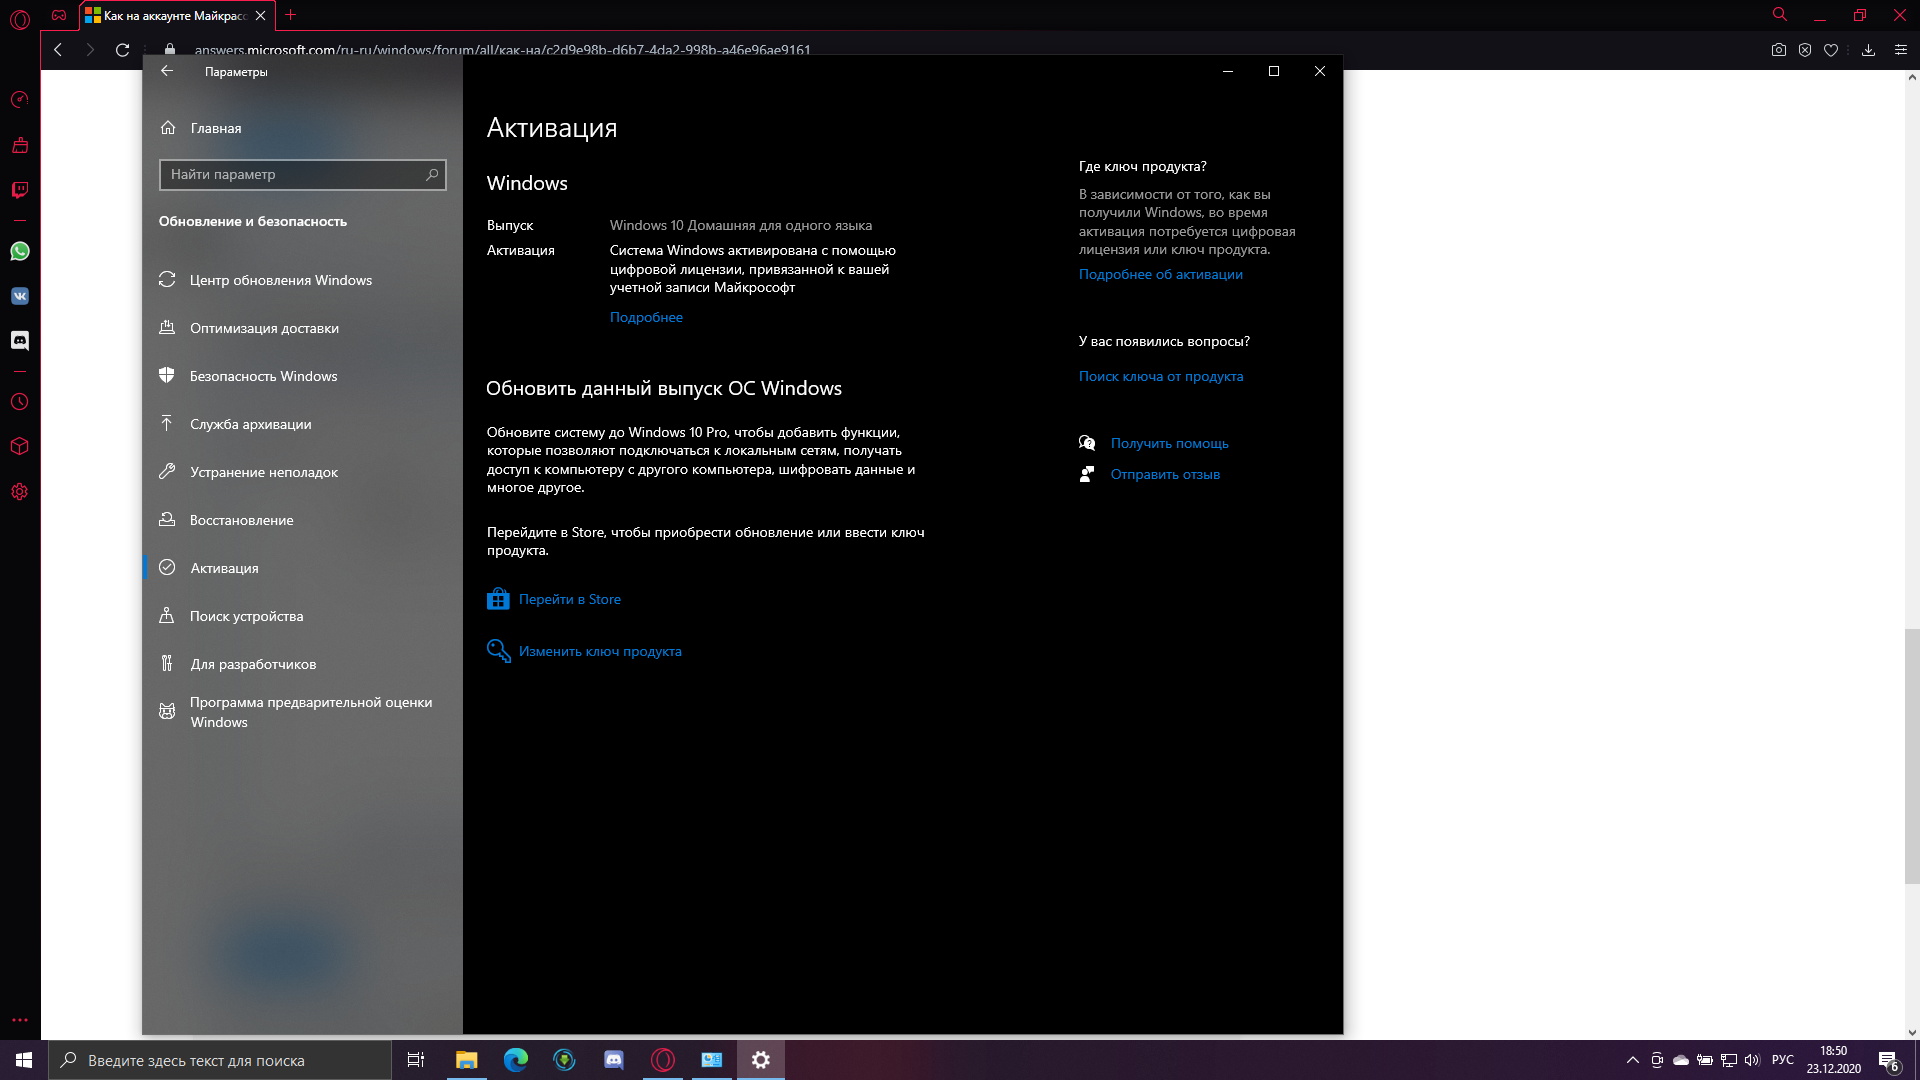Switch РУС input language indicator

[x=1783, y=1060]
